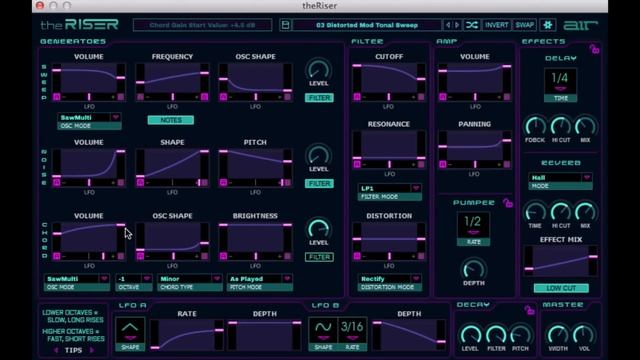Click the LFO B DEPTH envelope
Screen dimensions: 640x360
[x=409, y=335]
